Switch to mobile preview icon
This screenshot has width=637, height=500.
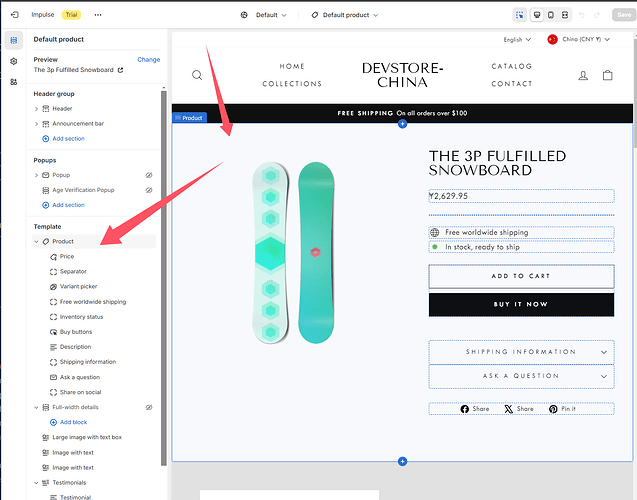pos(551,15)
